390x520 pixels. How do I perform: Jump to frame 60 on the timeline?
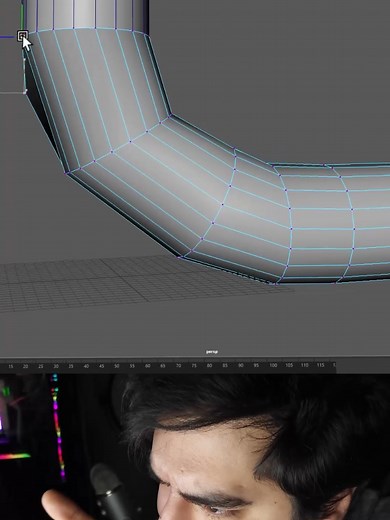click(x=148, y=366)
